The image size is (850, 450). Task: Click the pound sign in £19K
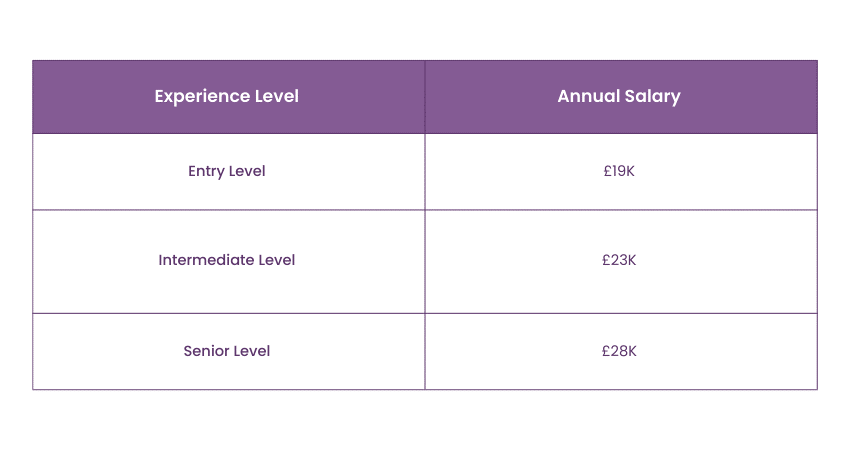[x=607, y=171]
